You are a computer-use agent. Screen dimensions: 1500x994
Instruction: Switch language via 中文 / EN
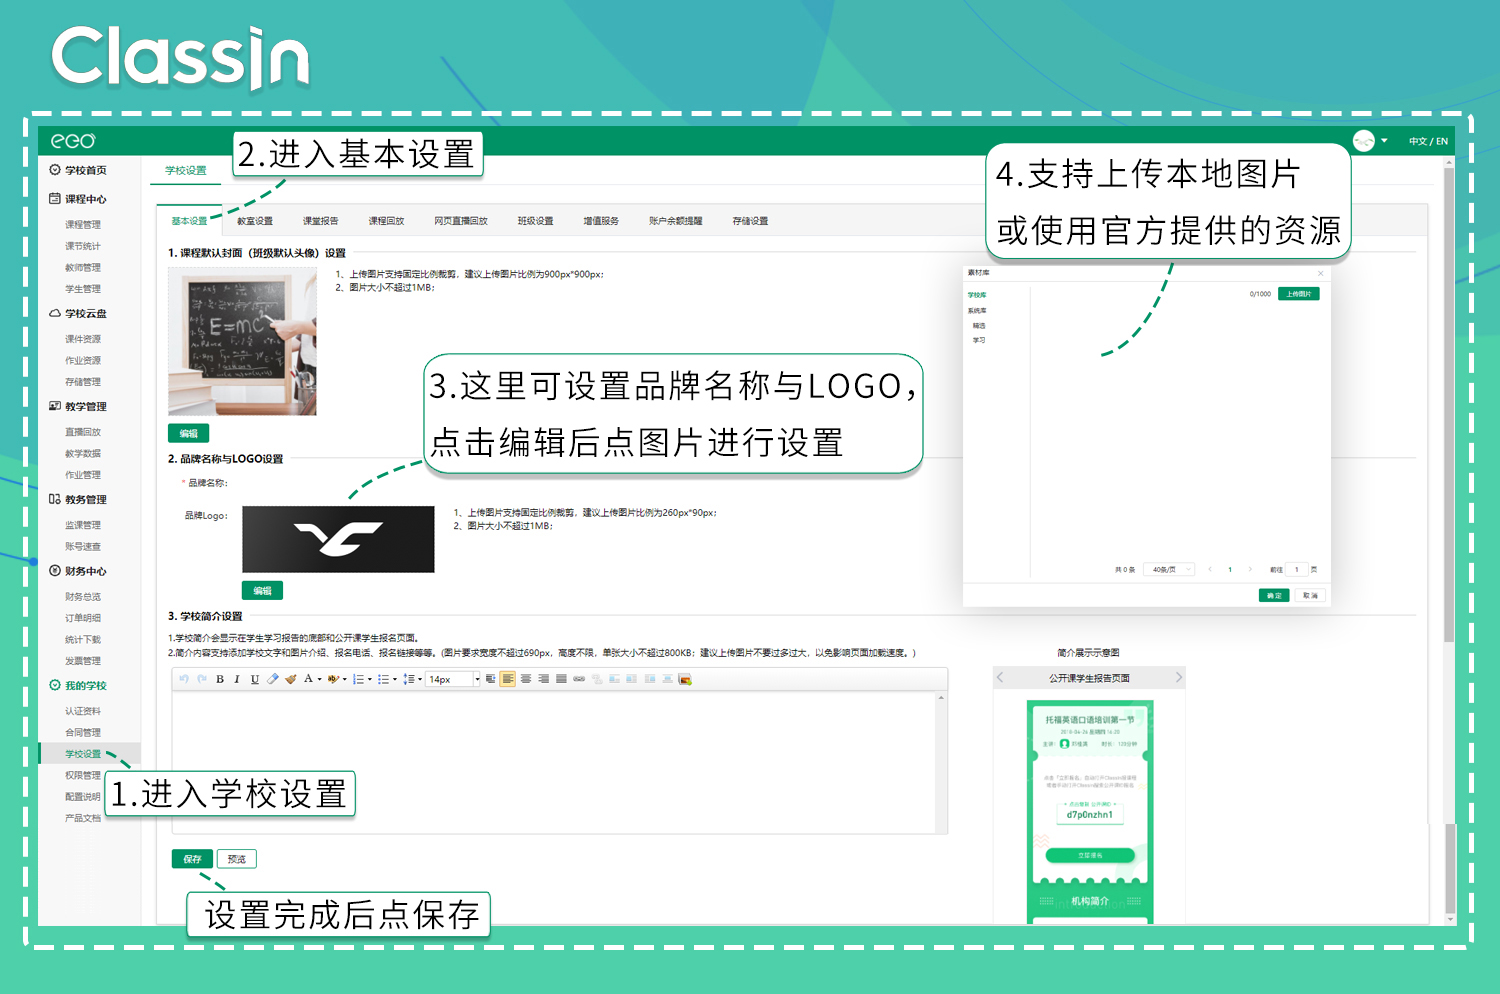coord(1428,141)
